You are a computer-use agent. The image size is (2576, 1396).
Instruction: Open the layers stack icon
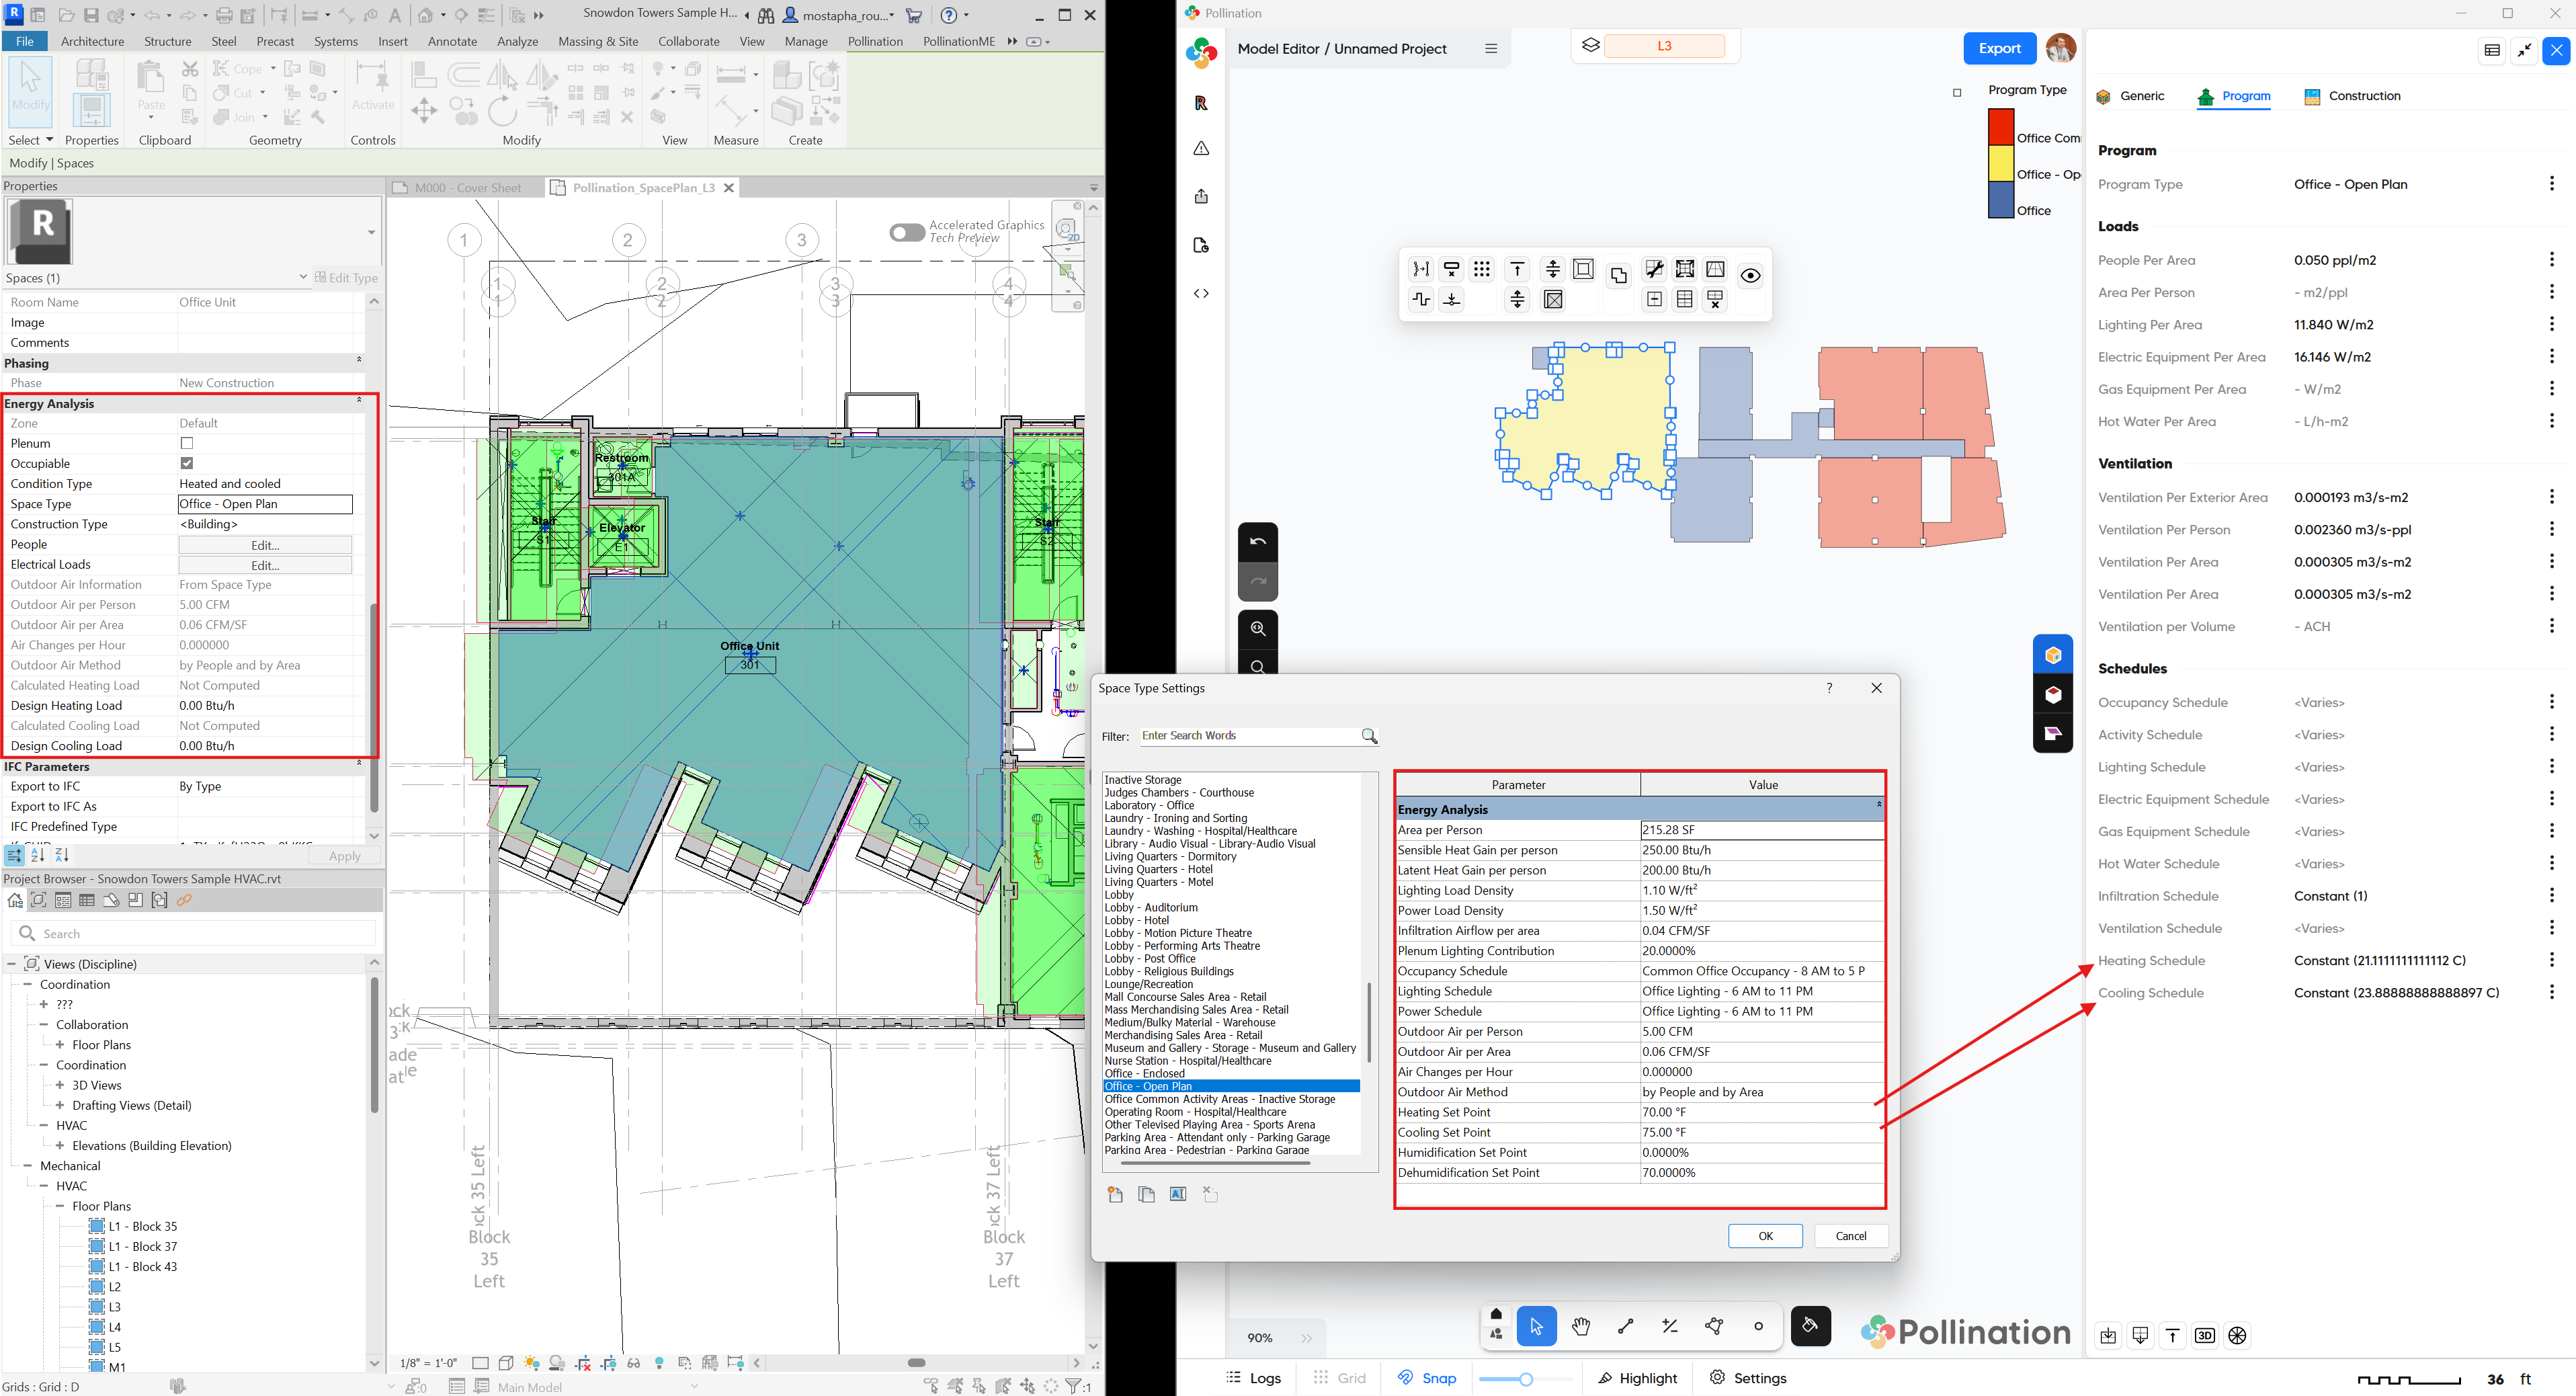coord(1590,46)
